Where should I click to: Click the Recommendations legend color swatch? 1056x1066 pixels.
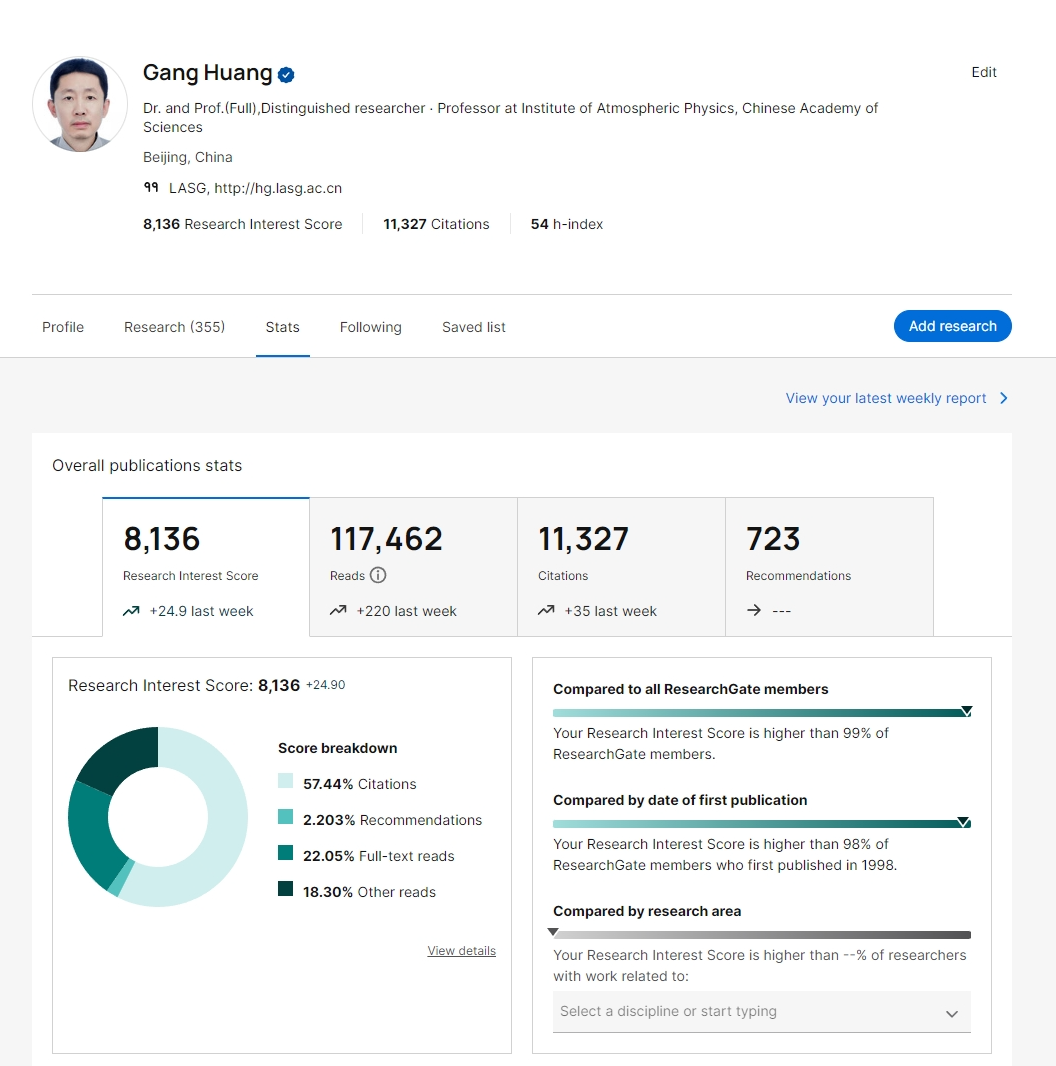(286, 816)
